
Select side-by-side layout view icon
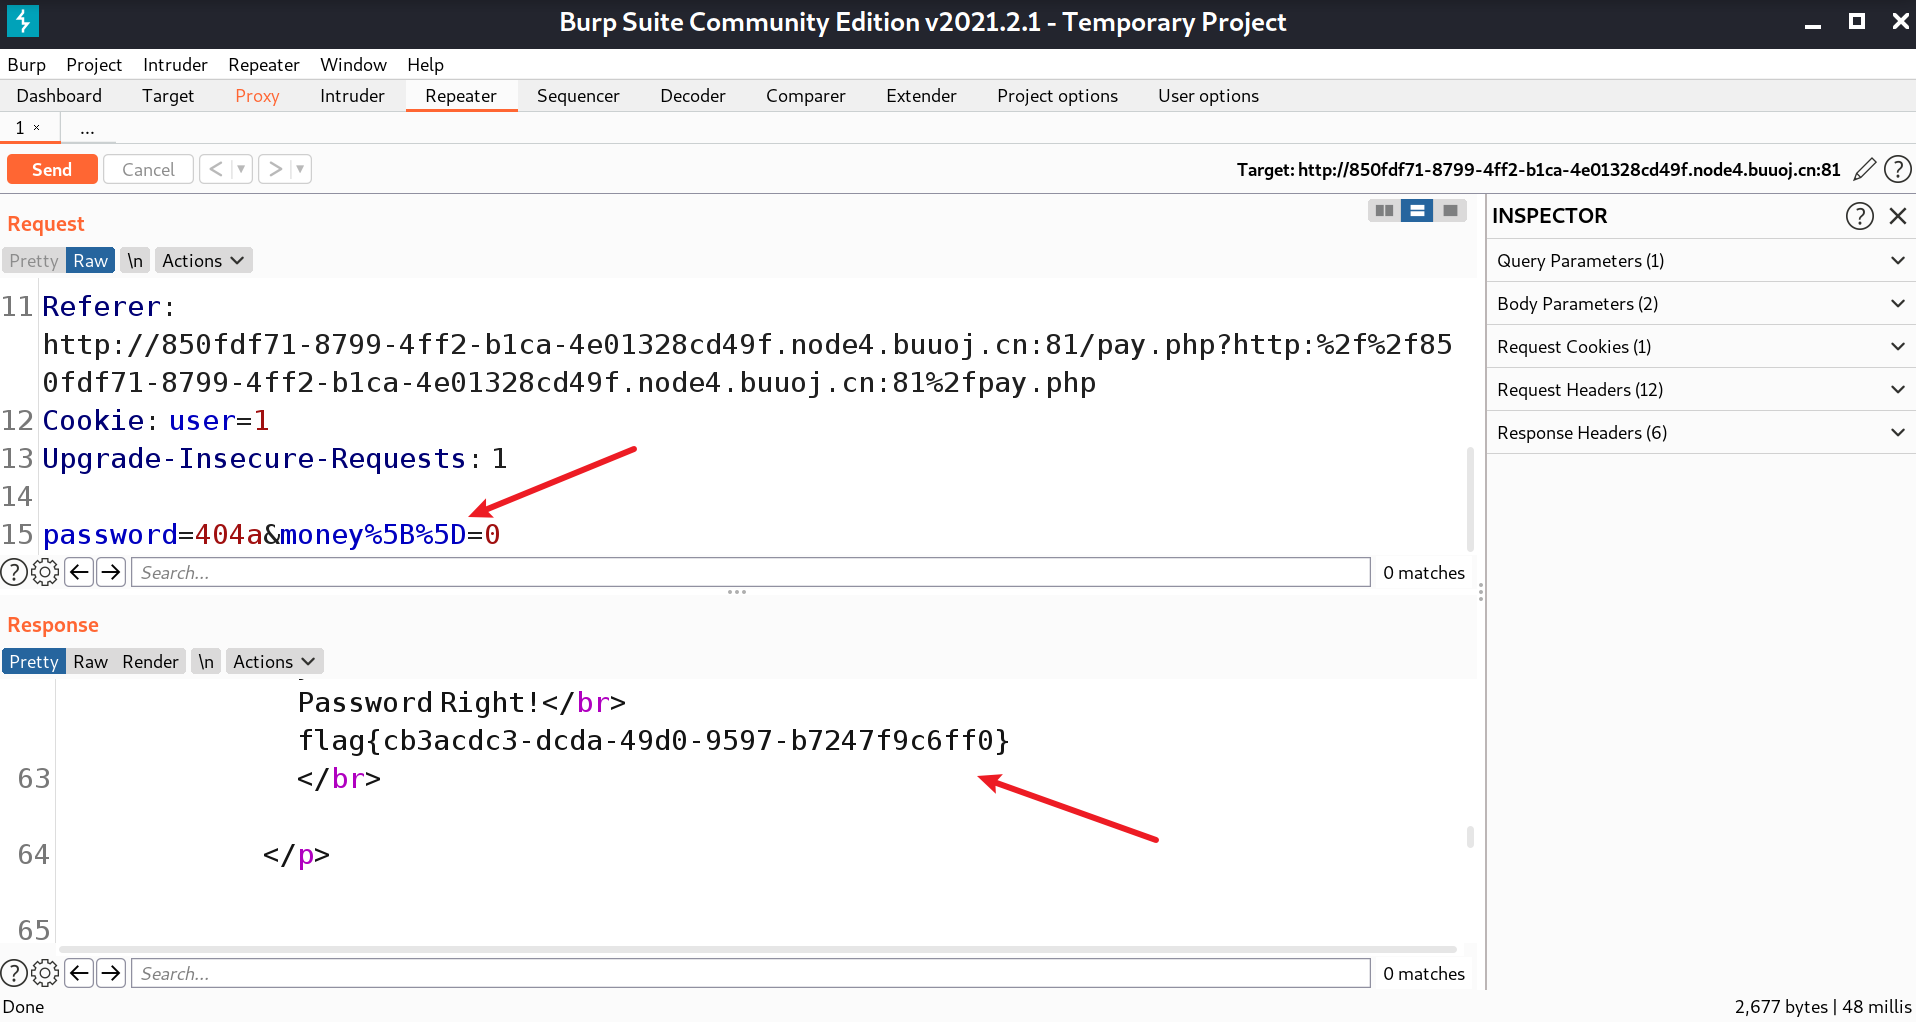pos(1384,211)
